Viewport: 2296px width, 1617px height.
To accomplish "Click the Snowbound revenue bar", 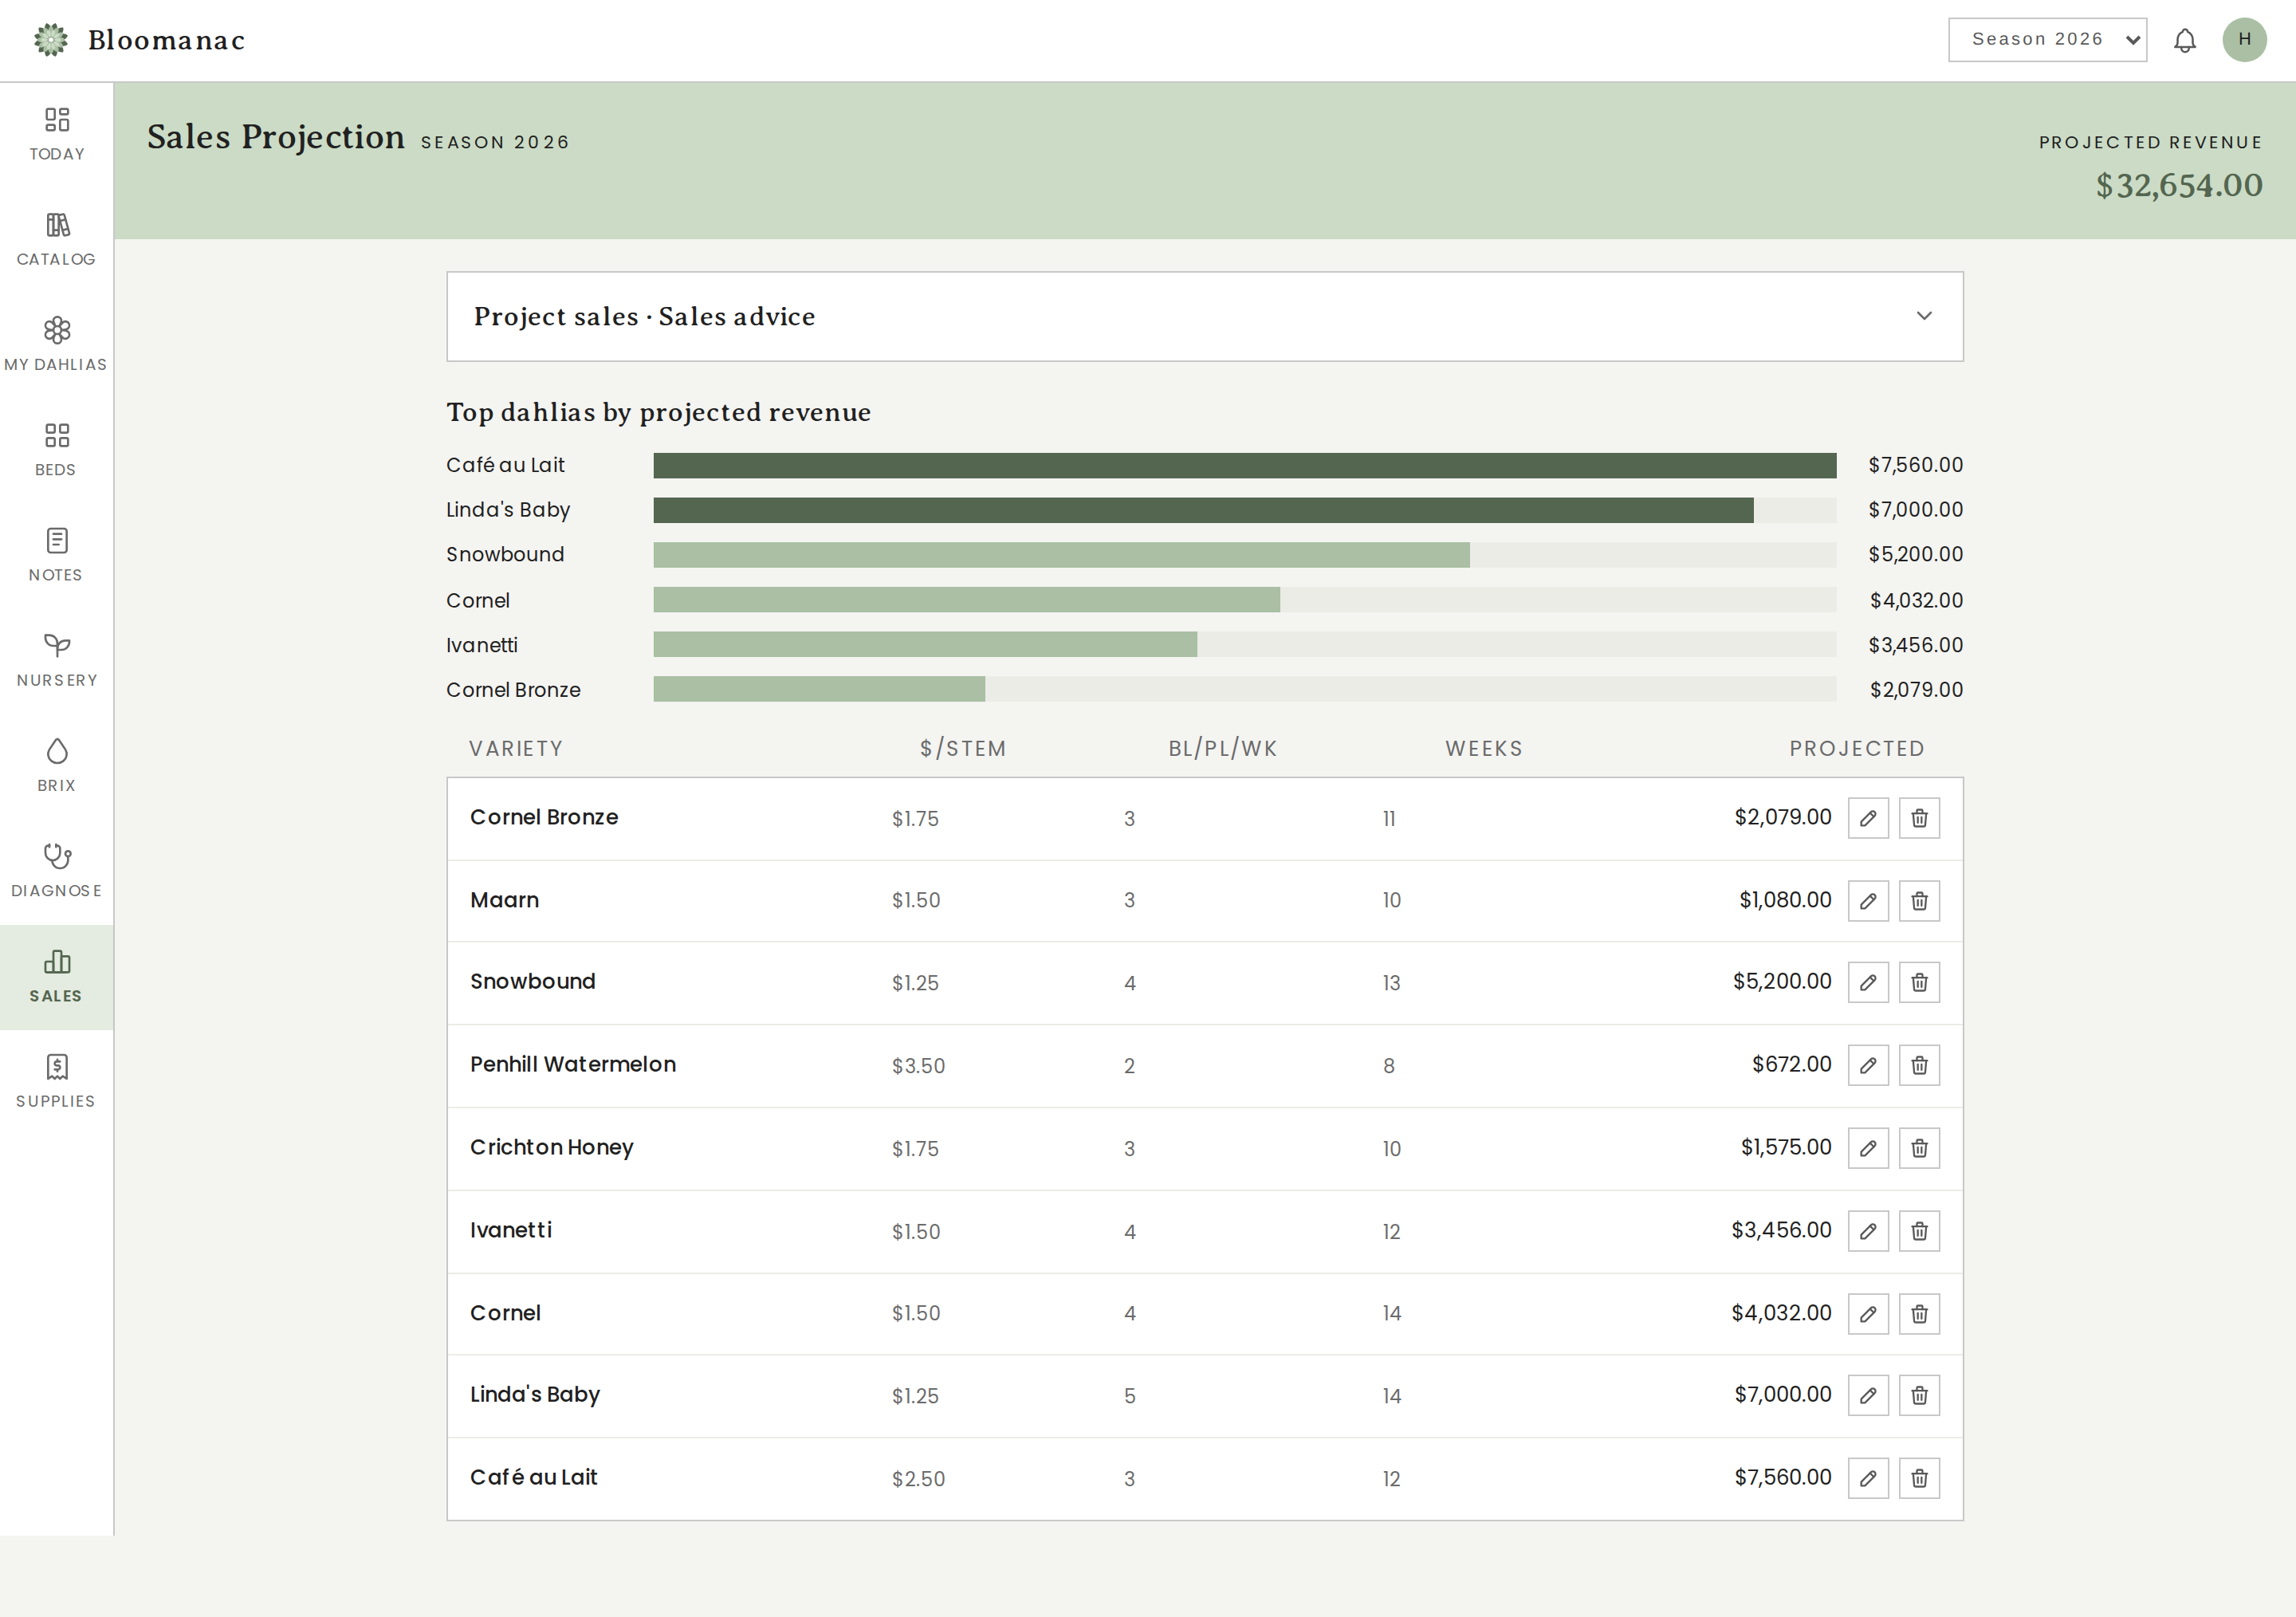I will (1061, 555).
